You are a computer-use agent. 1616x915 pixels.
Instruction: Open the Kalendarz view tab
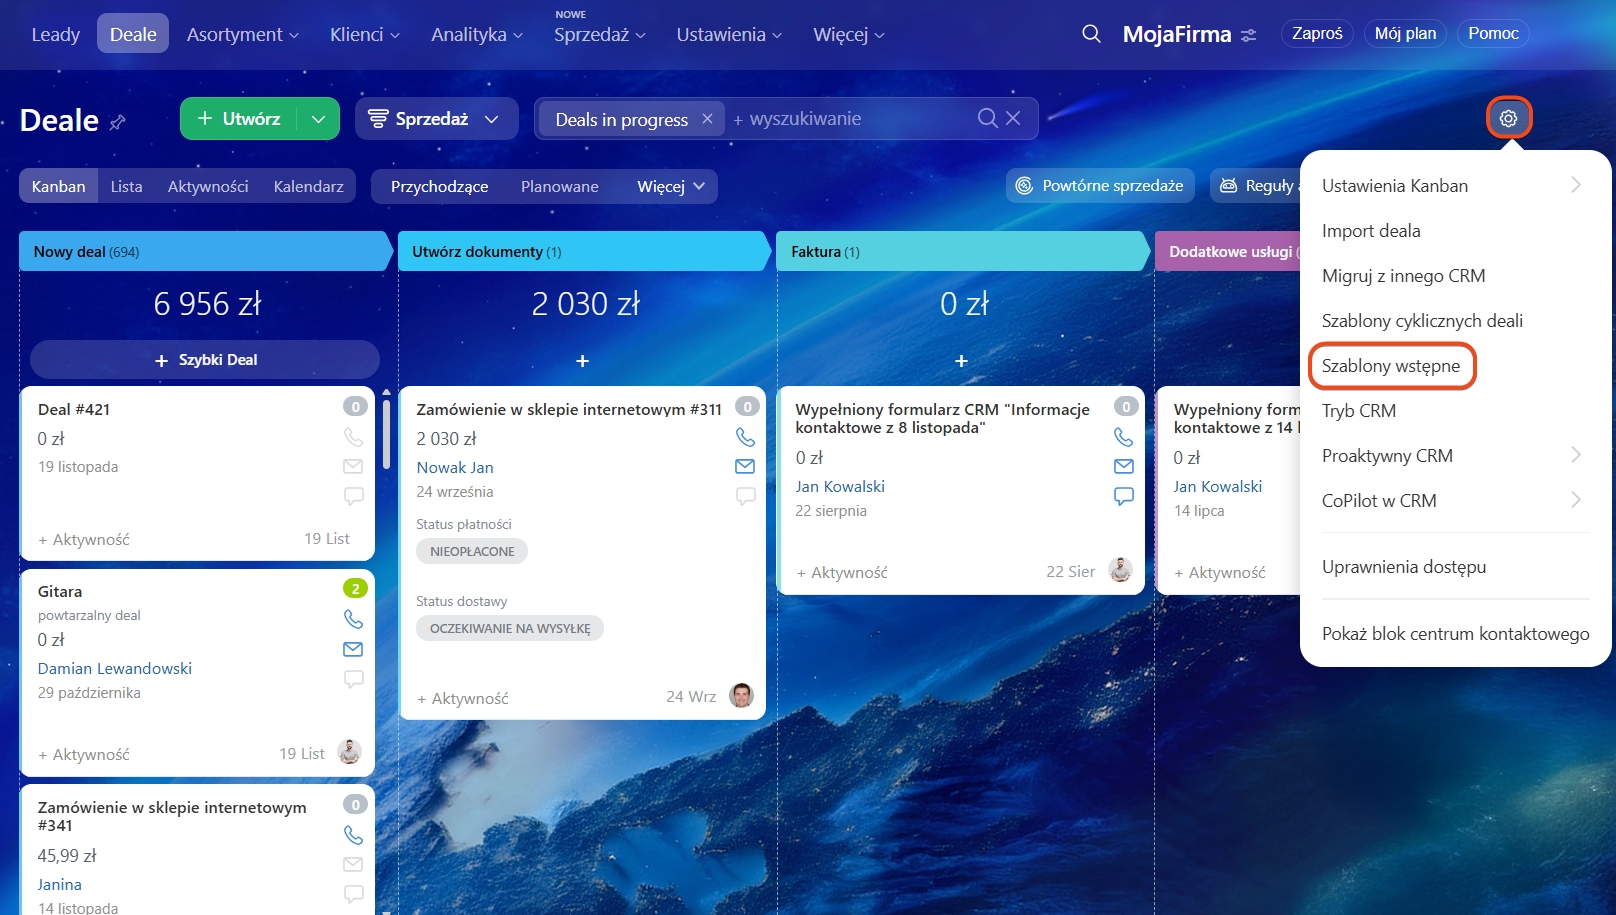(308, 186)
